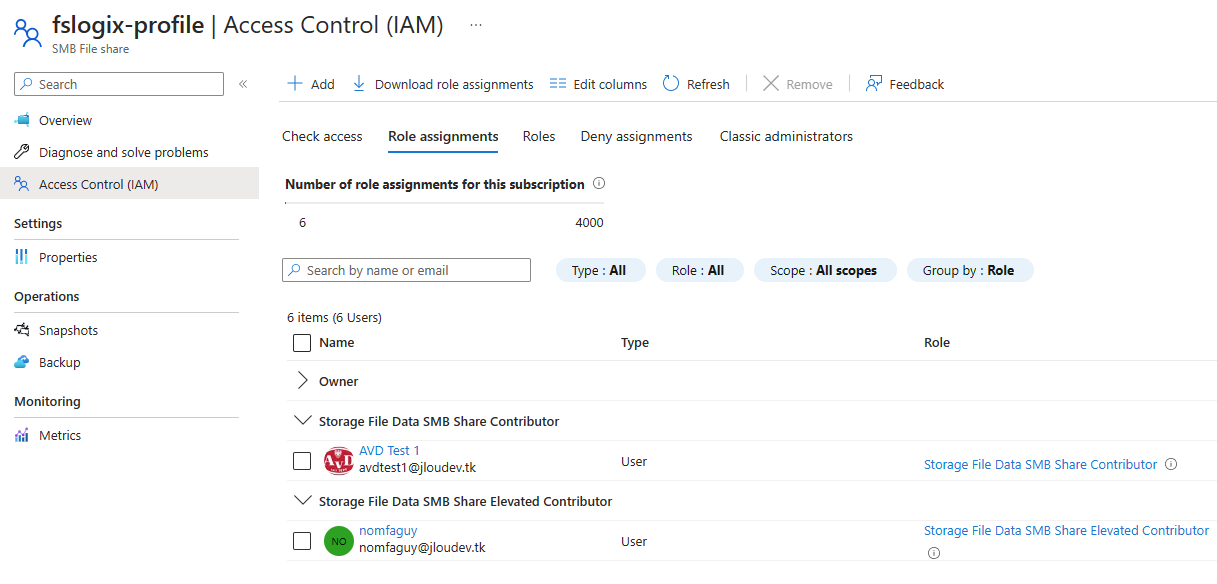Click the Search by name or email field
1217x584 pixels.
click(x=407, y=270)
